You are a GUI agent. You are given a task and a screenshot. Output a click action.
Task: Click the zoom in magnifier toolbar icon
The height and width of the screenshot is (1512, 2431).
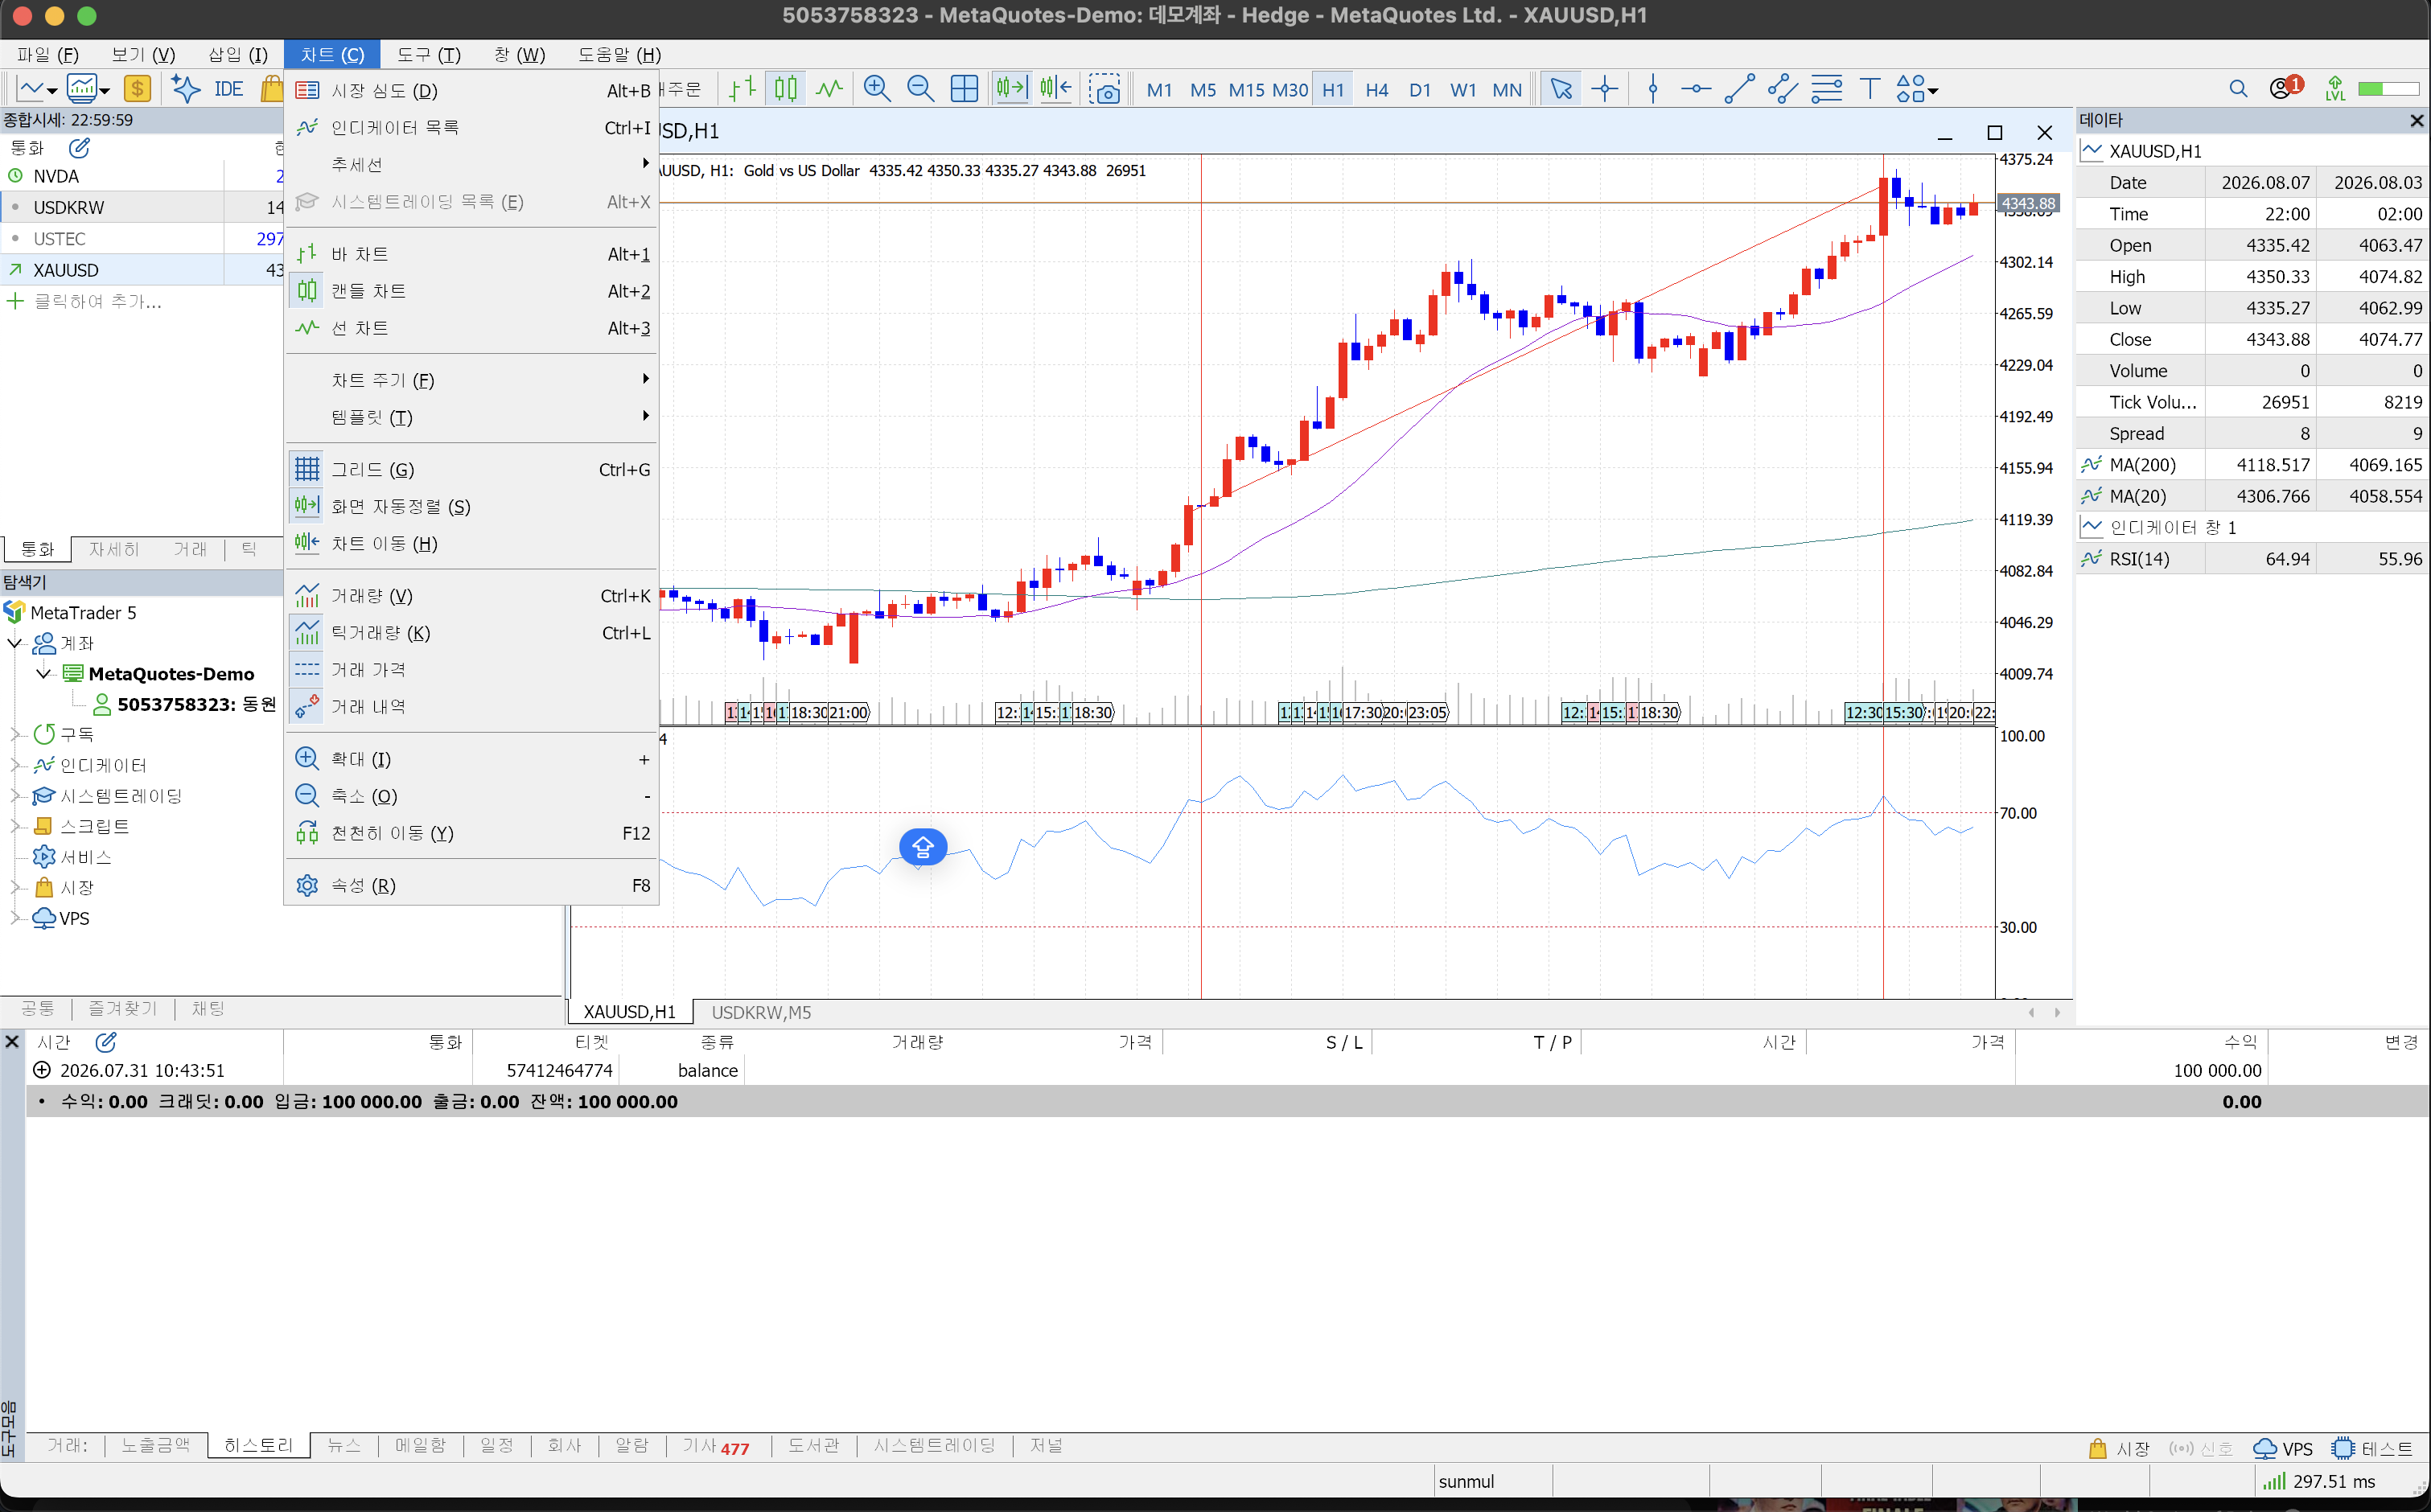pyautogui.click(x=876, y=89)
